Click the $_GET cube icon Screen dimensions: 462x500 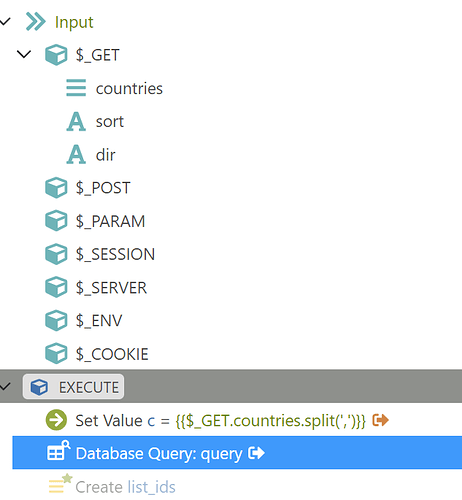pos(56,55)
